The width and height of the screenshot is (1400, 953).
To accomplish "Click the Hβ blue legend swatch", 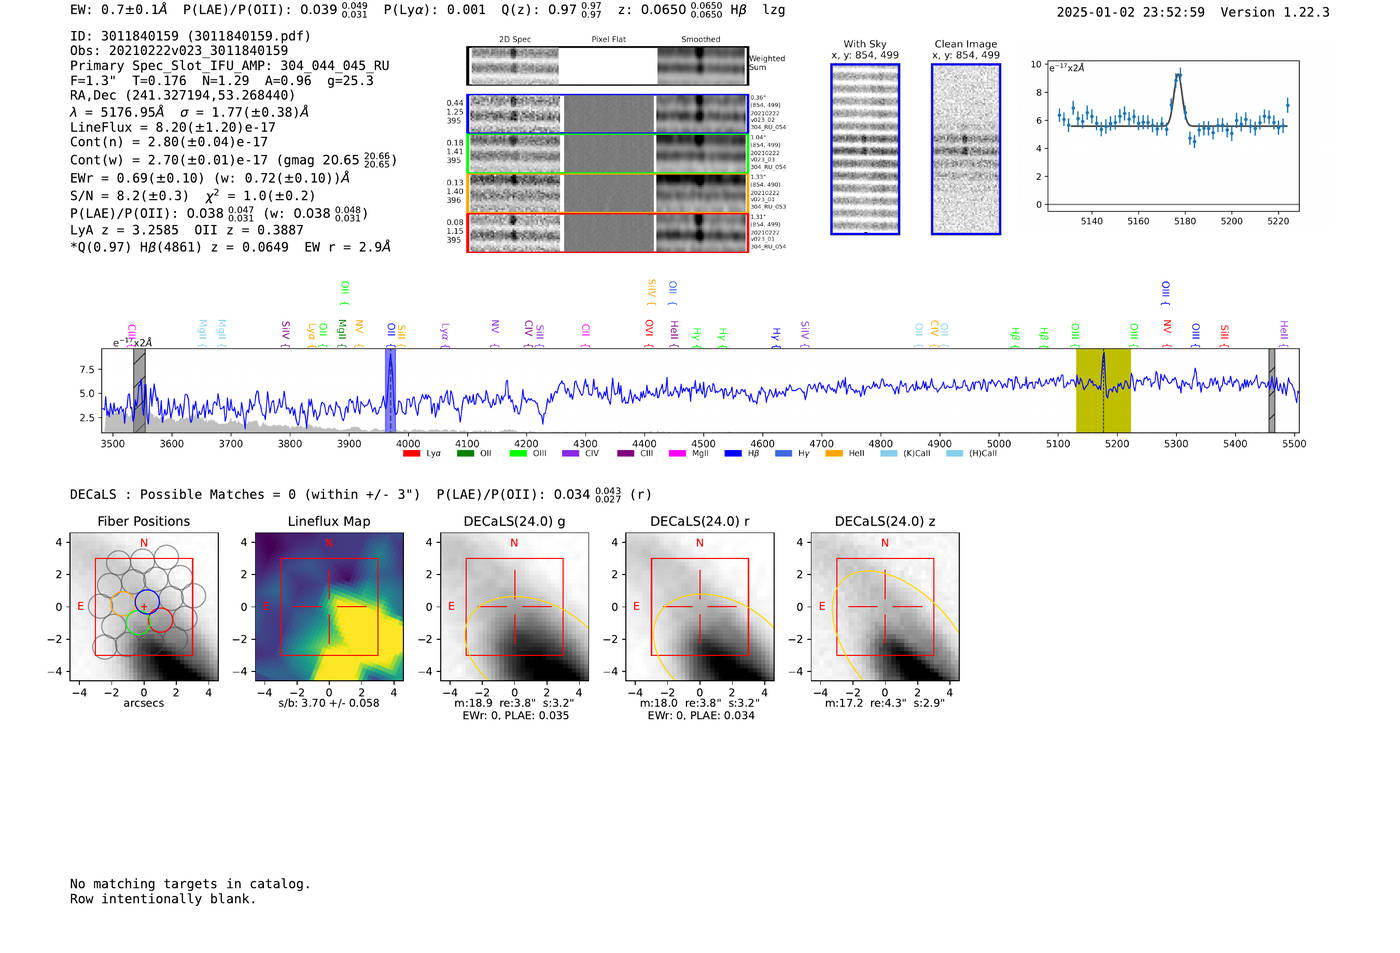I will tap(733, 454).
